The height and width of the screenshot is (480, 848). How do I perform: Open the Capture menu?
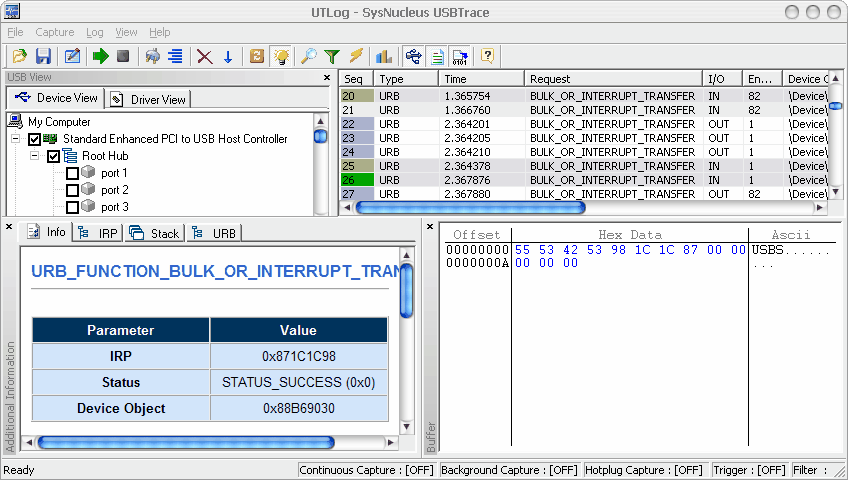tap(54, 32)
